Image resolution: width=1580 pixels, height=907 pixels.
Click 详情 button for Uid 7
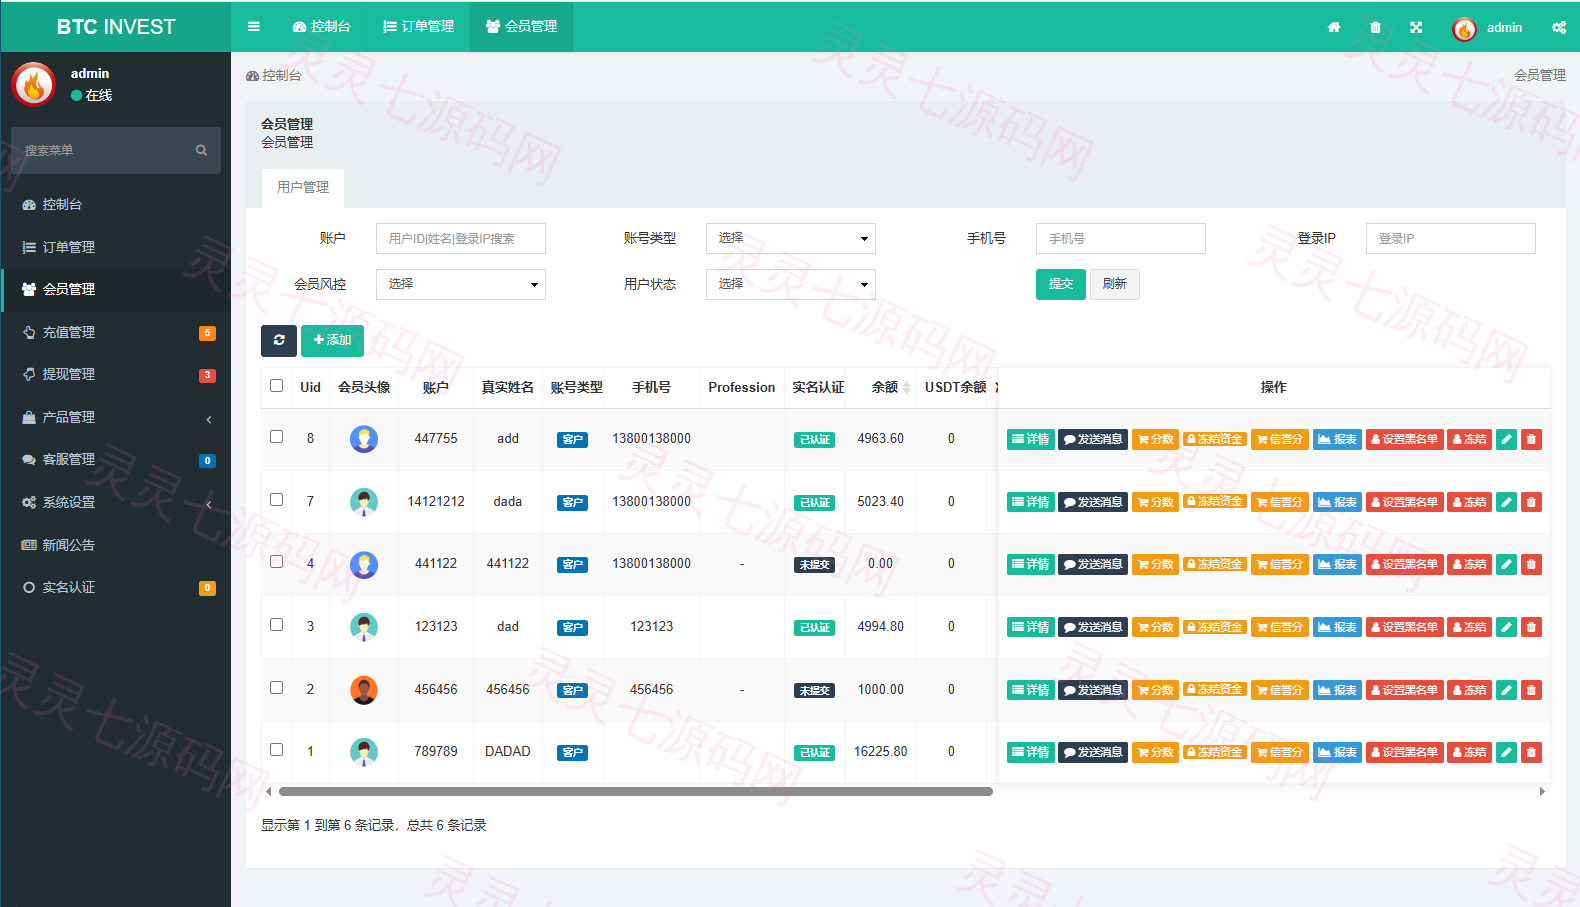pyautogui.click(x=1031, y=502)
